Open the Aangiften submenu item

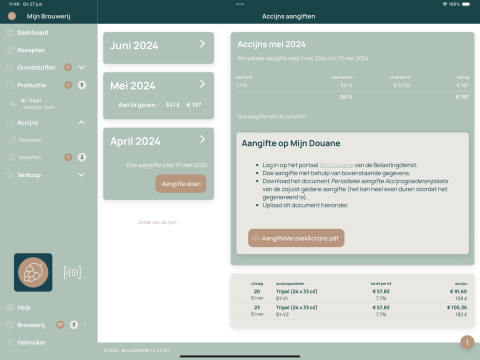click(x=30, y=157)
